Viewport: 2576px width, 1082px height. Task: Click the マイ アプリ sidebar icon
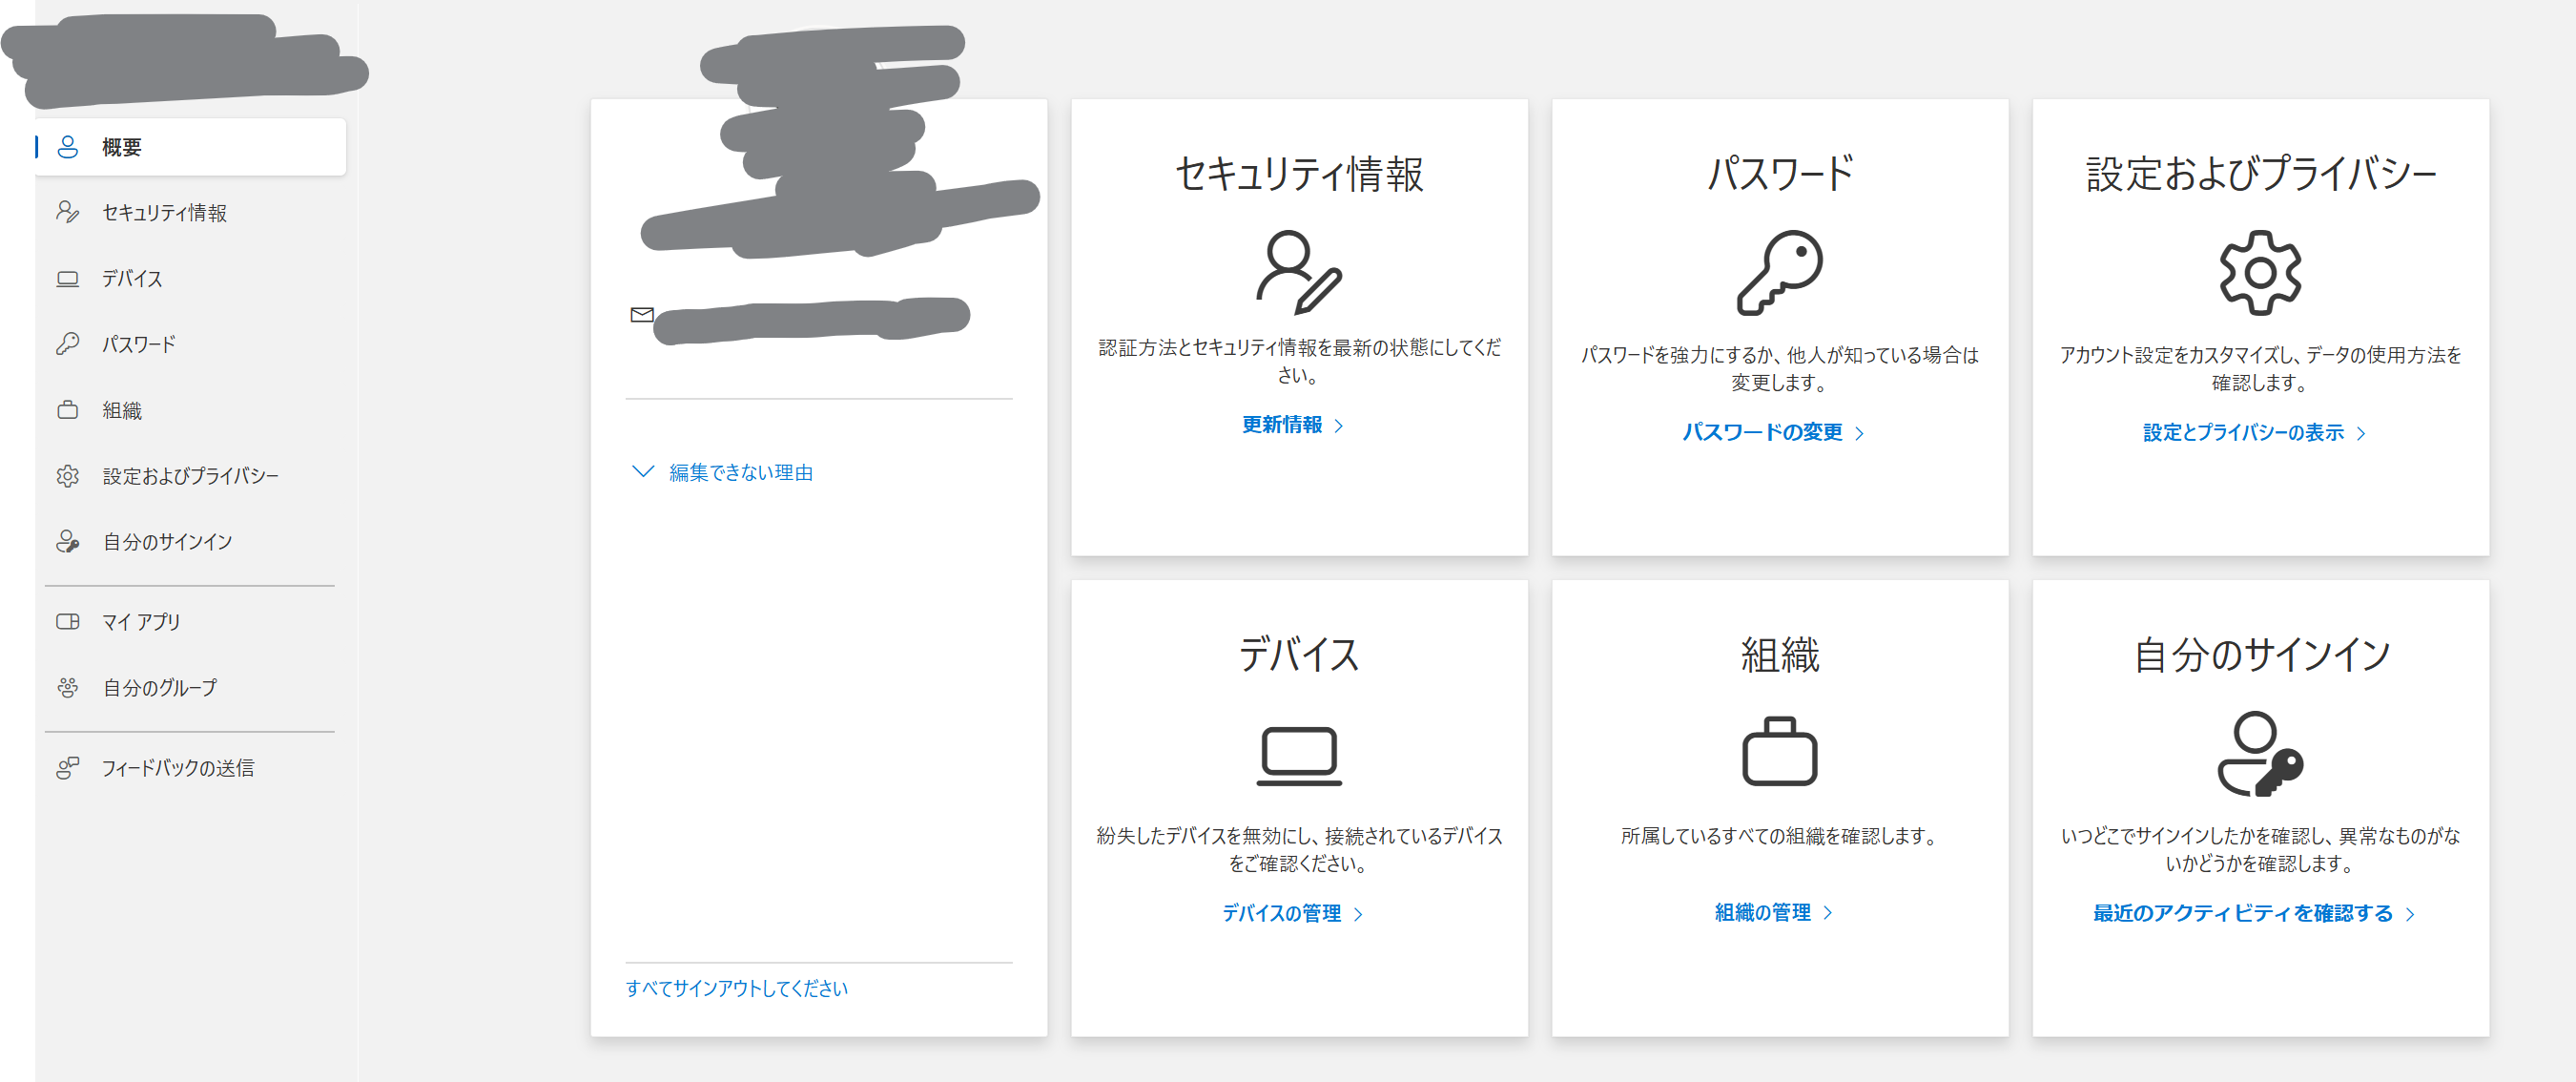[x=67, y=621]
